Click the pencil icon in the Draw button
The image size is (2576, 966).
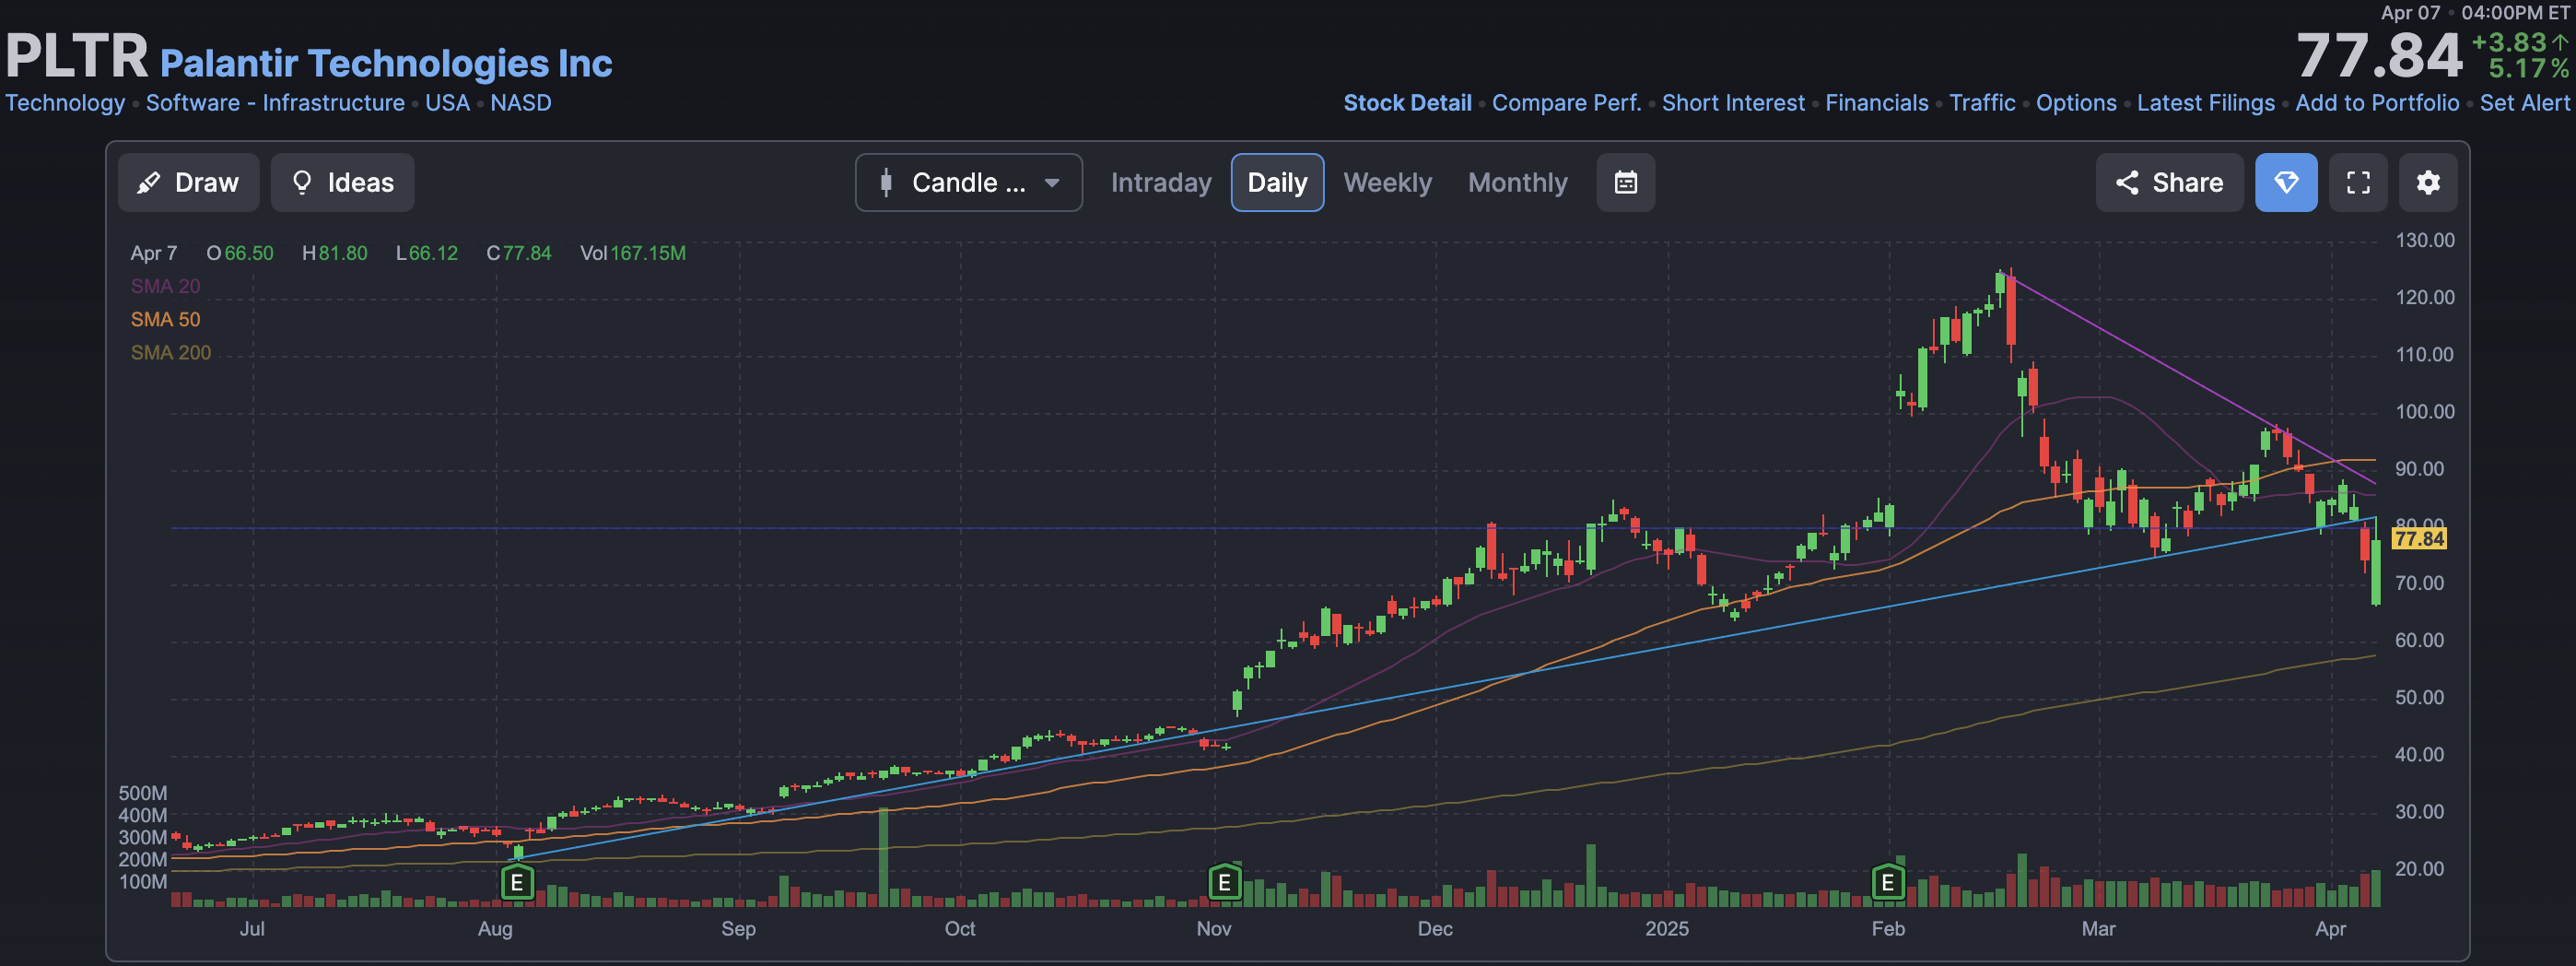click(148, 183)
